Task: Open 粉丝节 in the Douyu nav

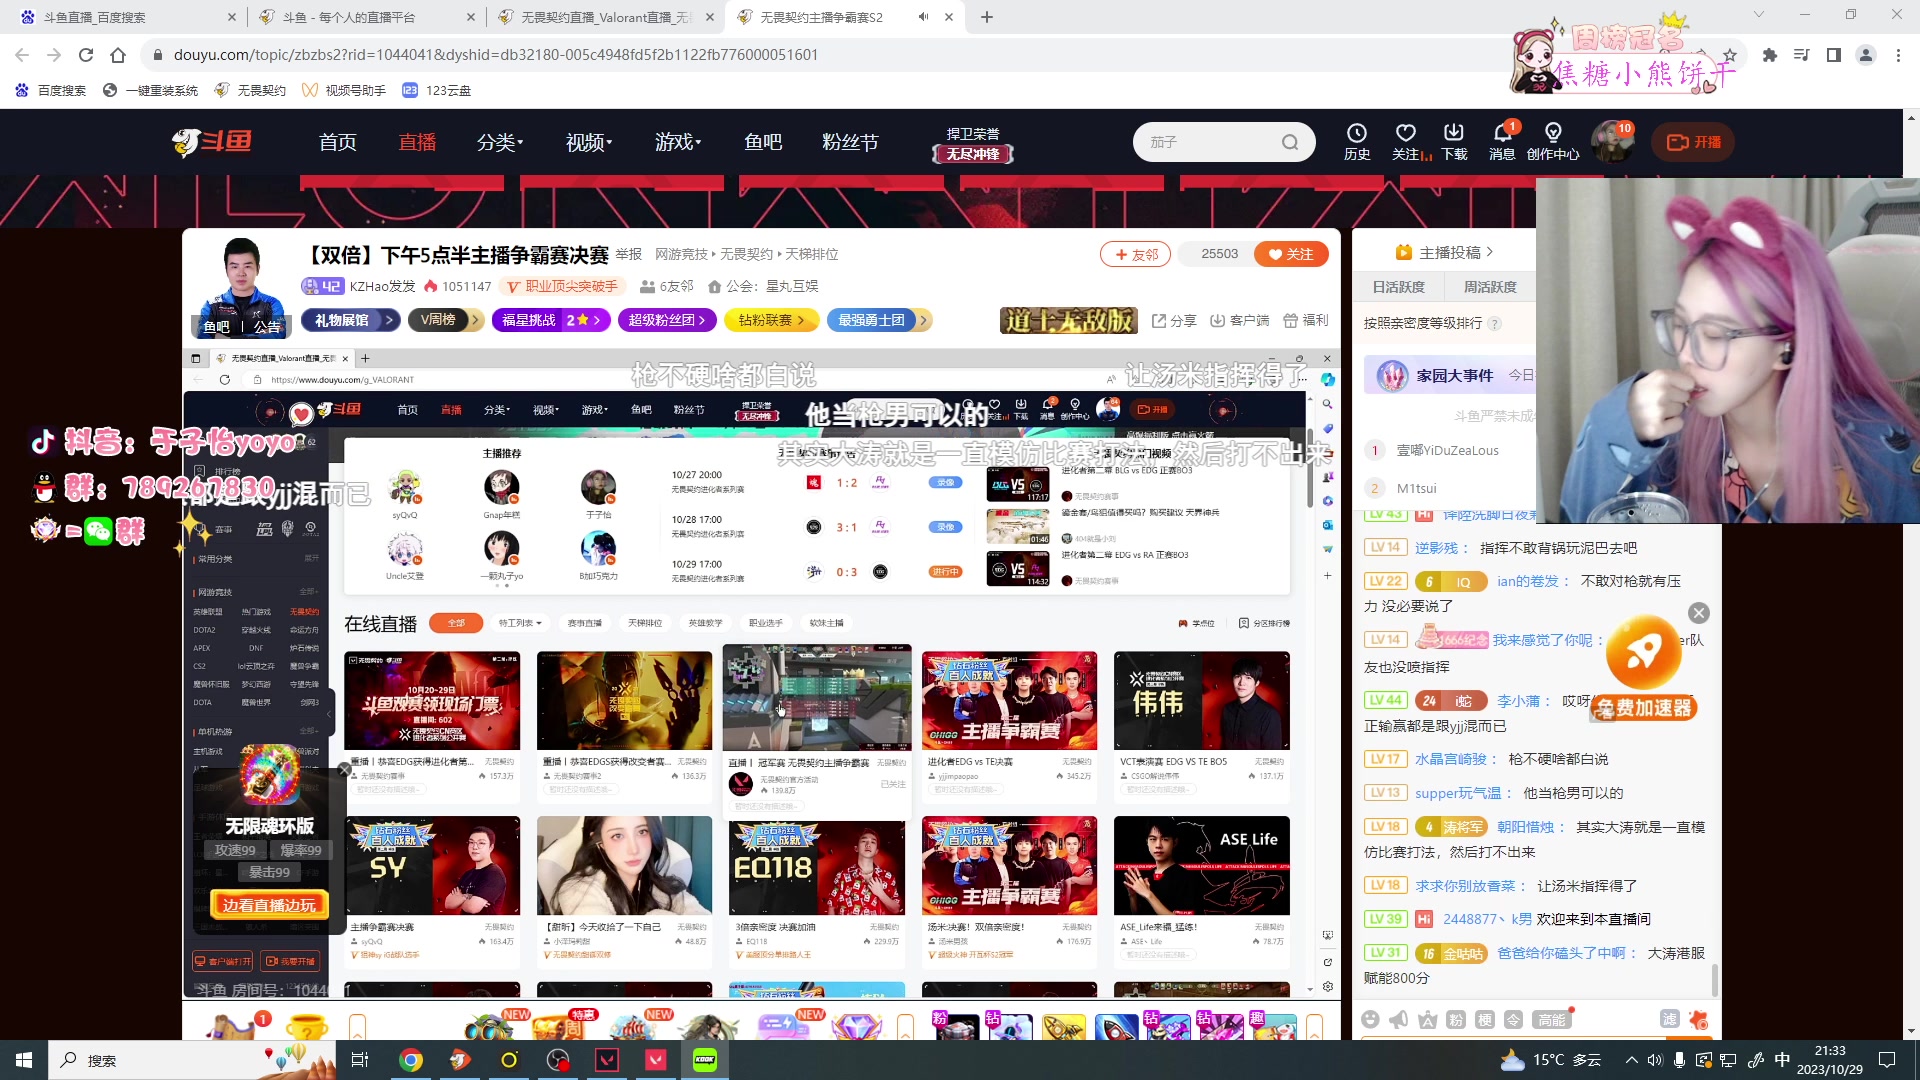Action: tap(850, 142)
